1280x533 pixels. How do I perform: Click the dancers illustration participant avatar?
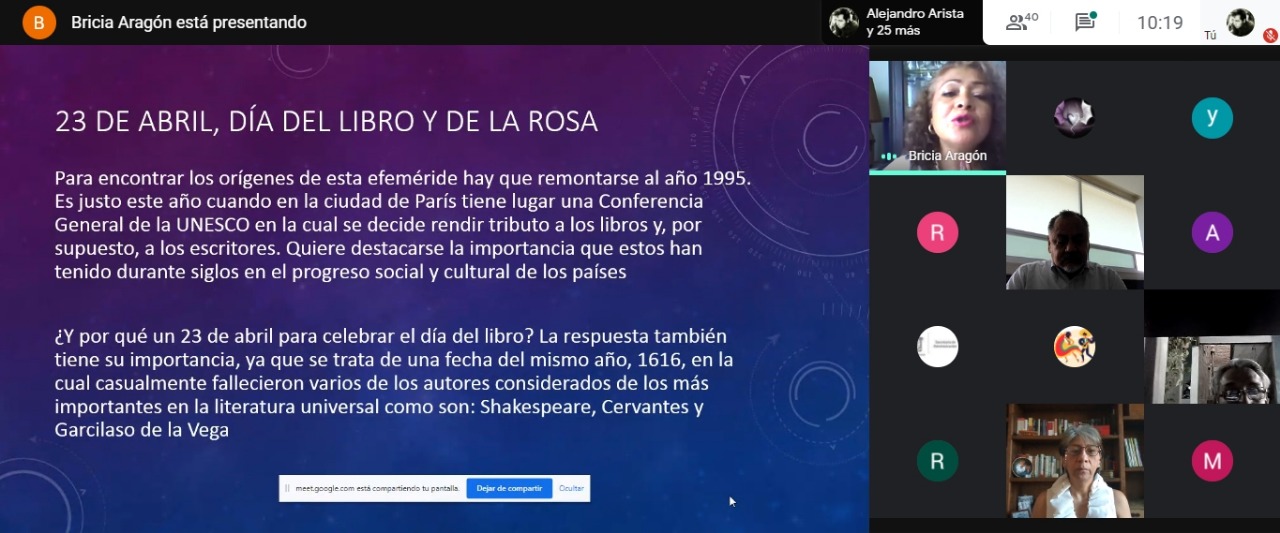pos(1074,347)
